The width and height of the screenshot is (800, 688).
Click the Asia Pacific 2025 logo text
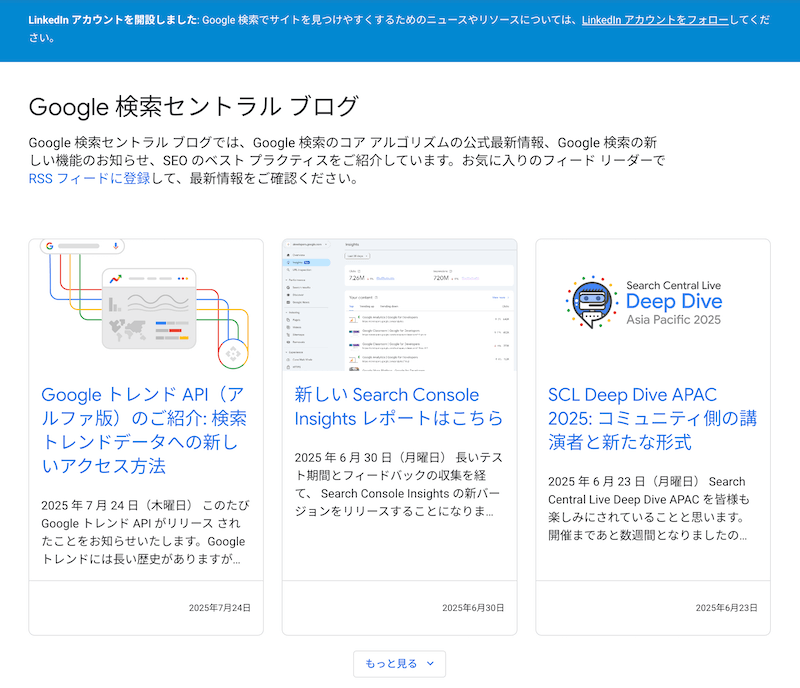point(673,320)
